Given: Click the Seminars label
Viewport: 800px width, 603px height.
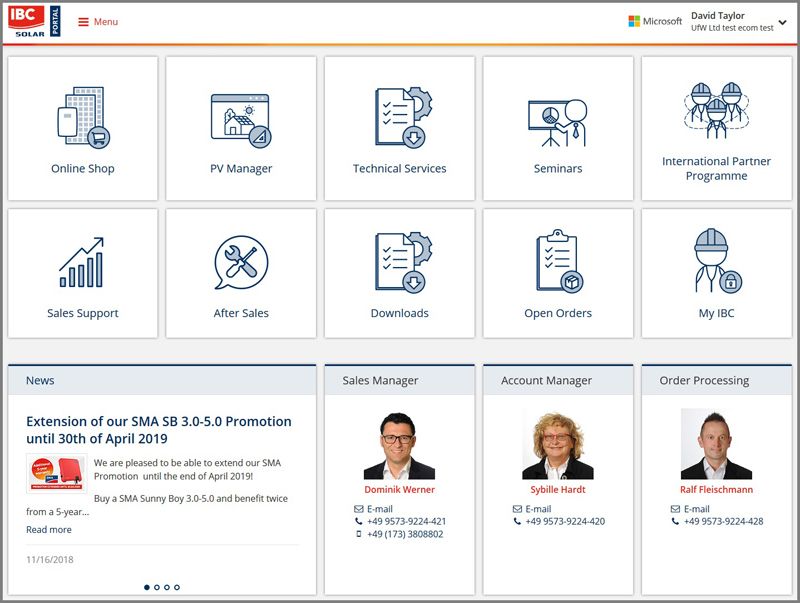Looking at the screenshot, I should pos(558,169).
